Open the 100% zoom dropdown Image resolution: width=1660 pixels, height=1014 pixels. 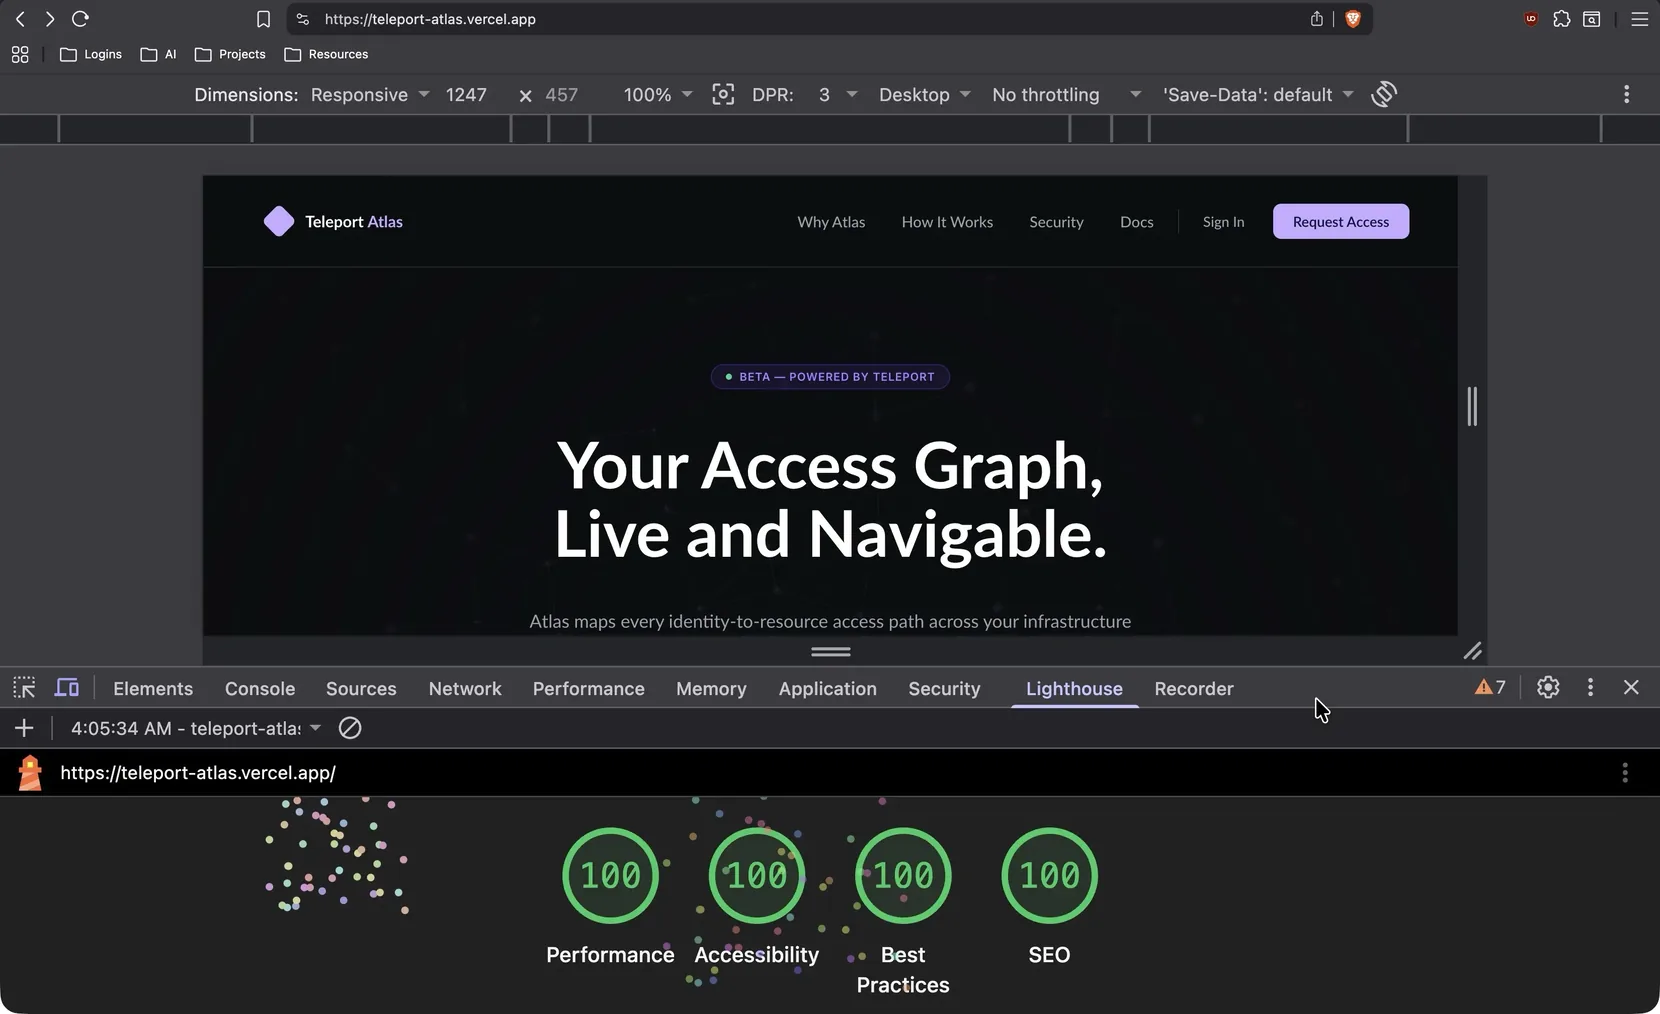pos(657,94)
